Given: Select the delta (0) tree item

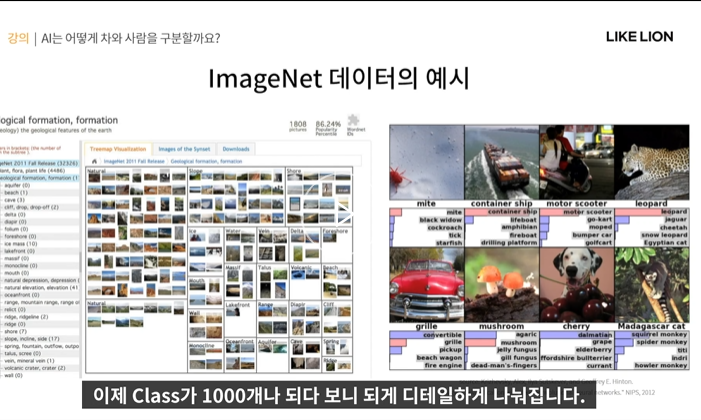Looking at the screenshot, I should click(15, 214).
